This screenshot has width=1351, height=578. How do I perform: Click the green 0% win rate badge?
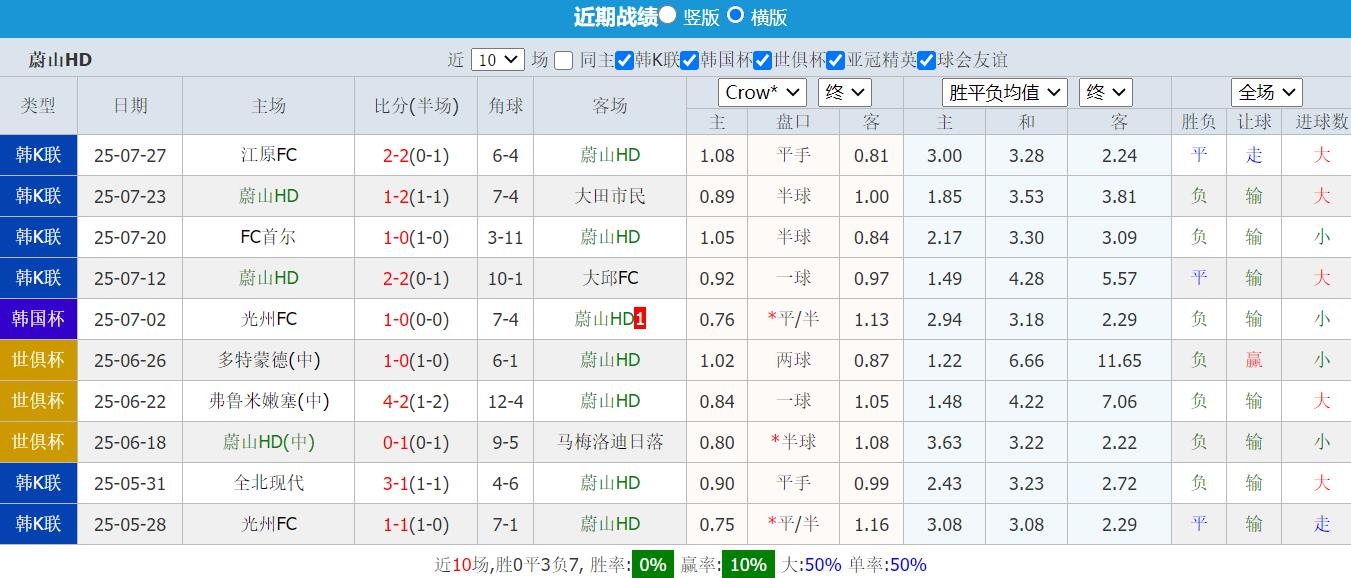[x=651, y=564]
